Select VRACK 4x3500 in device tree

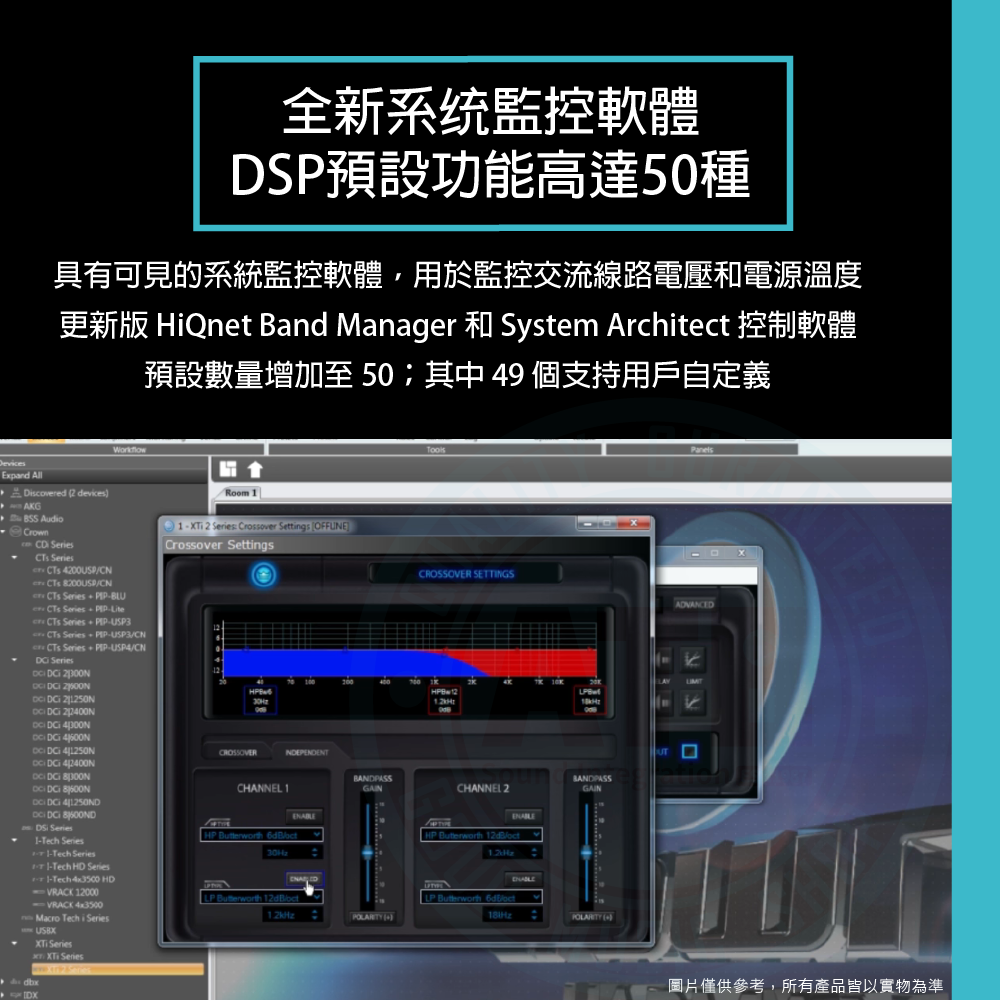click(x=74, y=905)
